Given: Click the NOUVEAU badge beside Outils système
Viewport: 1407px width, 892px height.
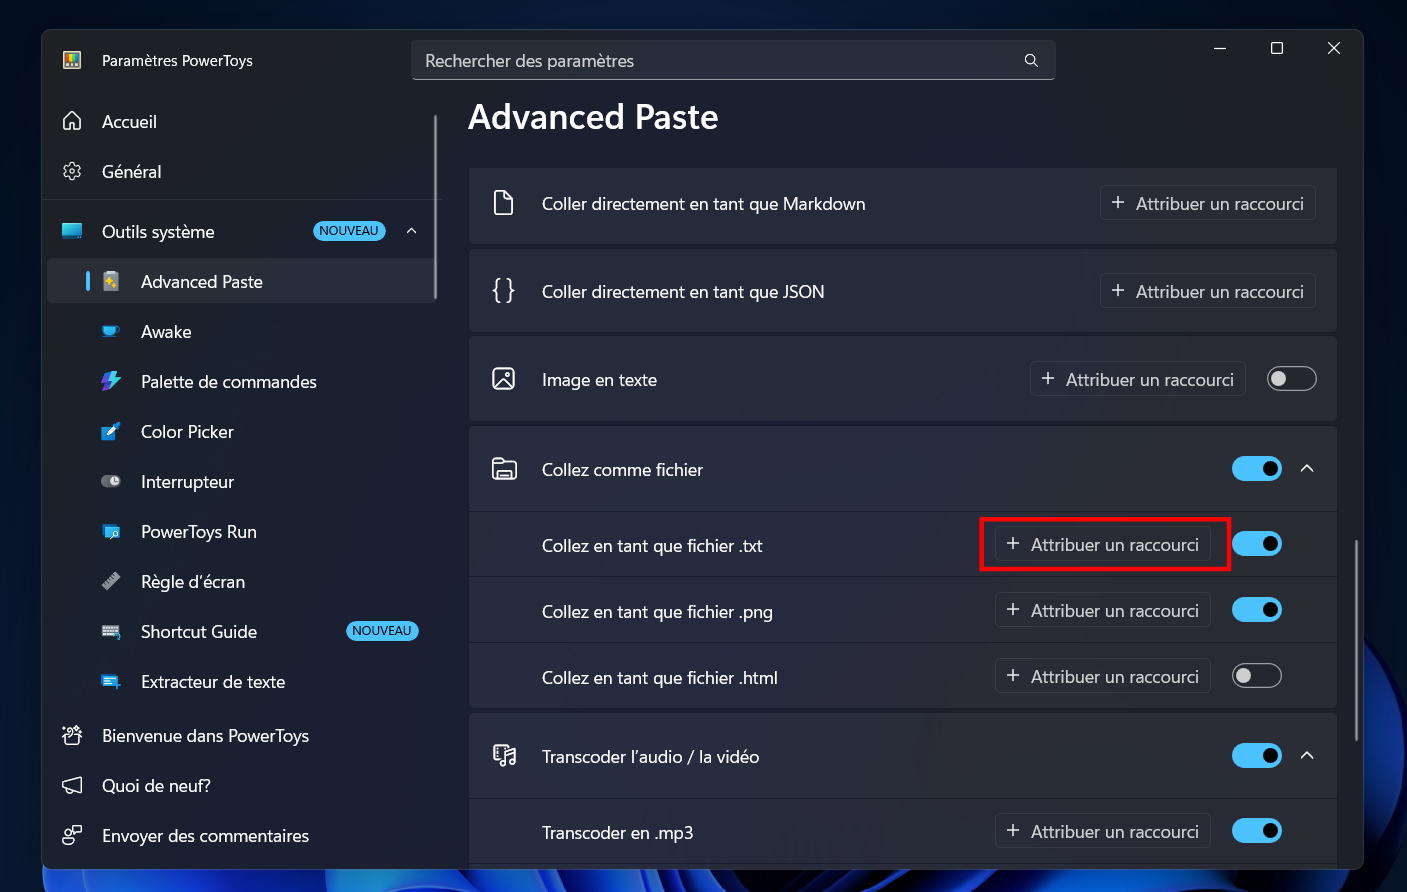Looking at the screenshot, I should [349, 231].
